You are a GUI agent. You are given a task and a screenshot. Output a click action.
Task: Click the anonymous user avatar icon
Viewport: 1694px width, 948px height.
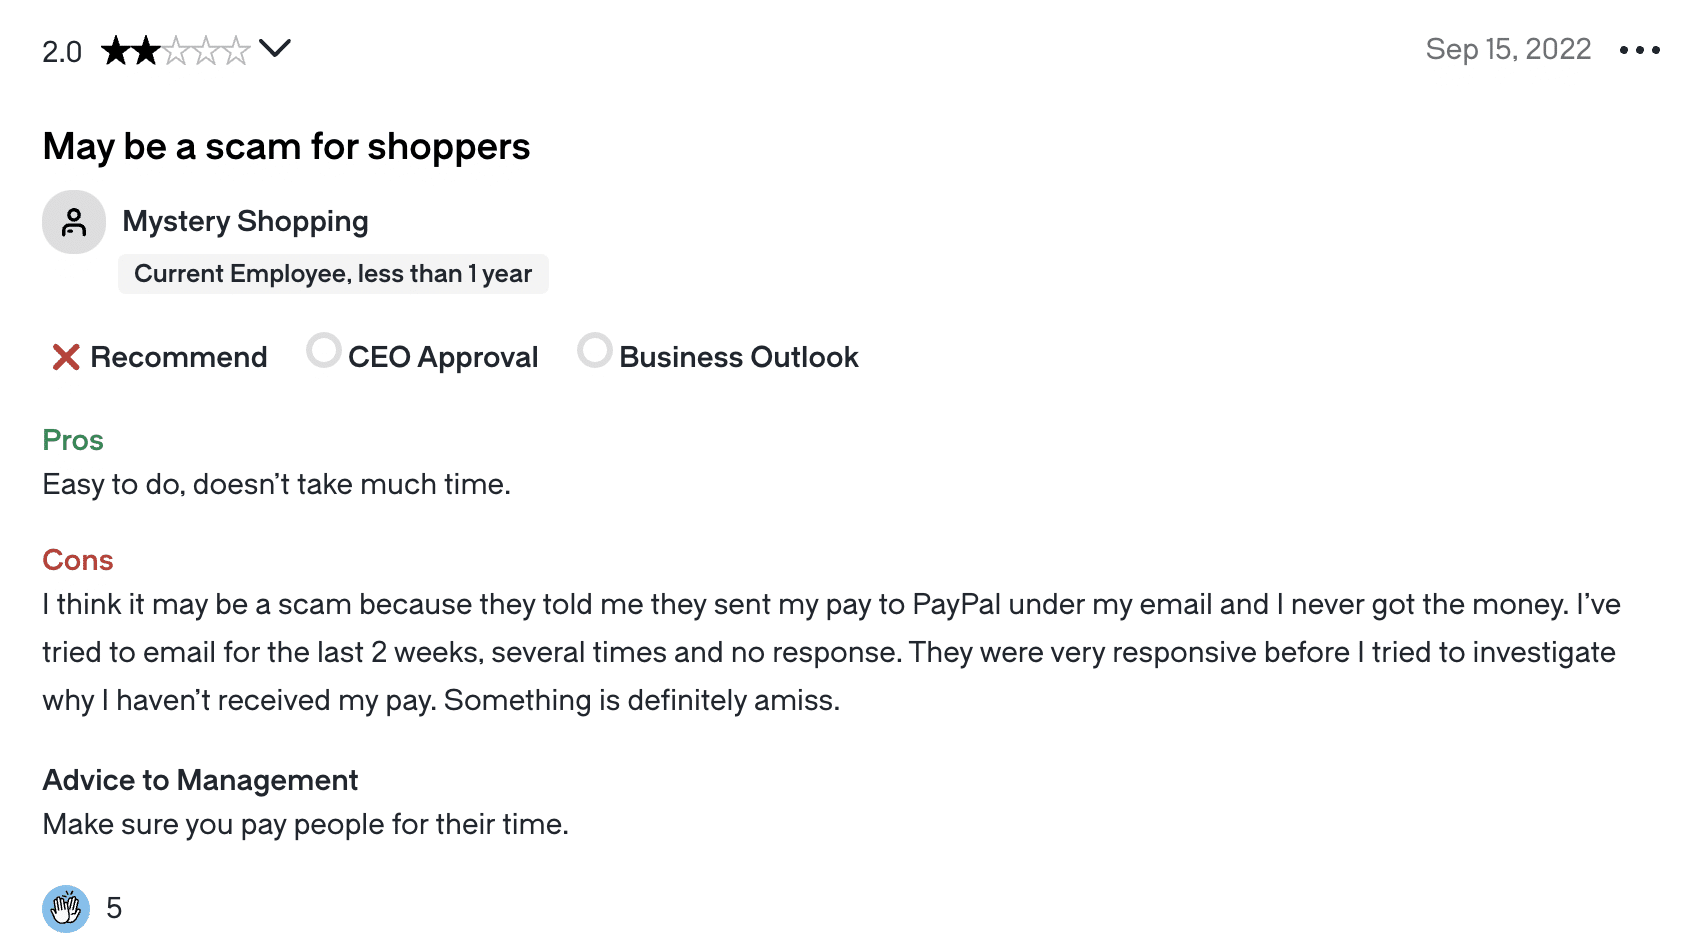tap(74, 222)
